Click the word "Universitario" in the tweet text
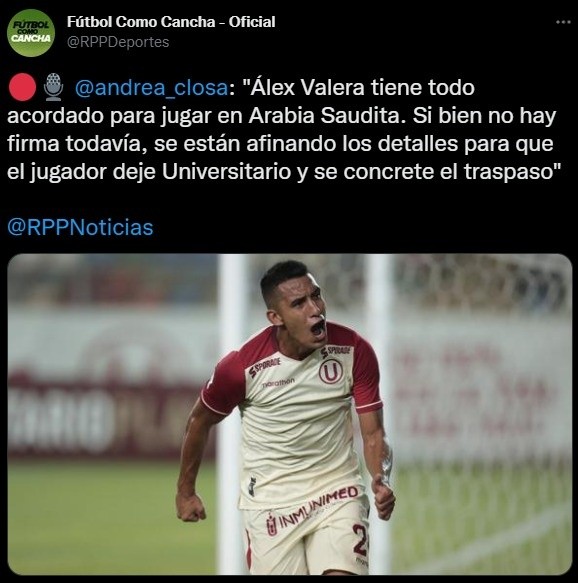This screenshot has height=583, width=578. pos(226,172)
